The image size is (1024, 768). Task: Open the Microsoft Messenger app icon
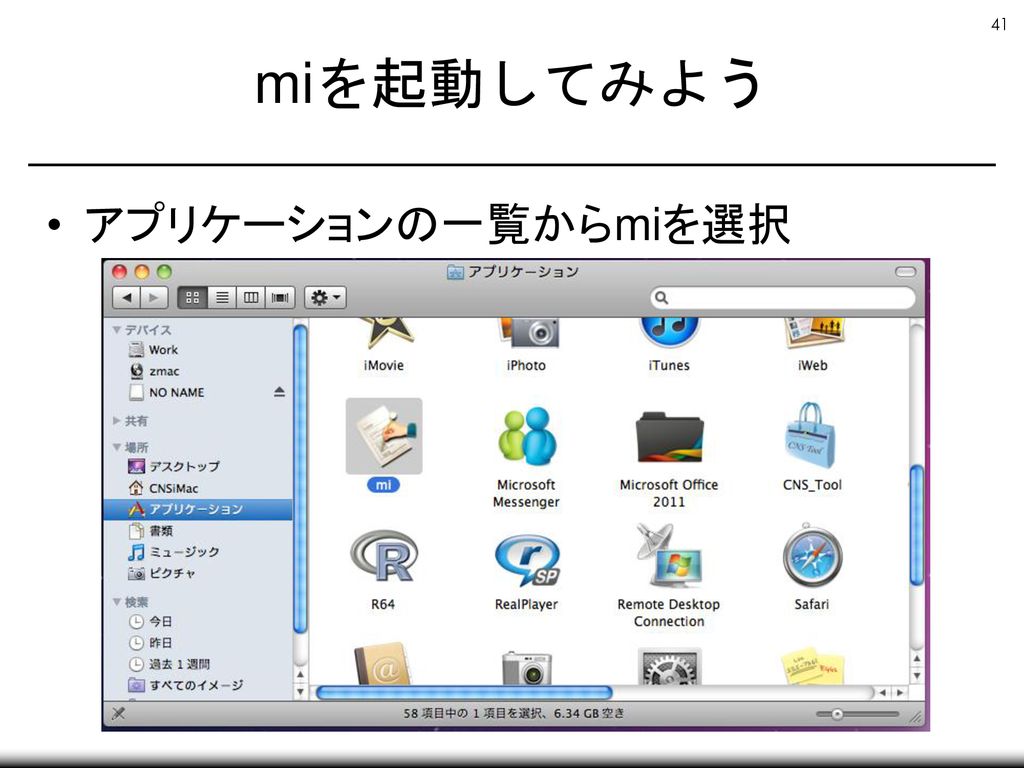(526, 436)
